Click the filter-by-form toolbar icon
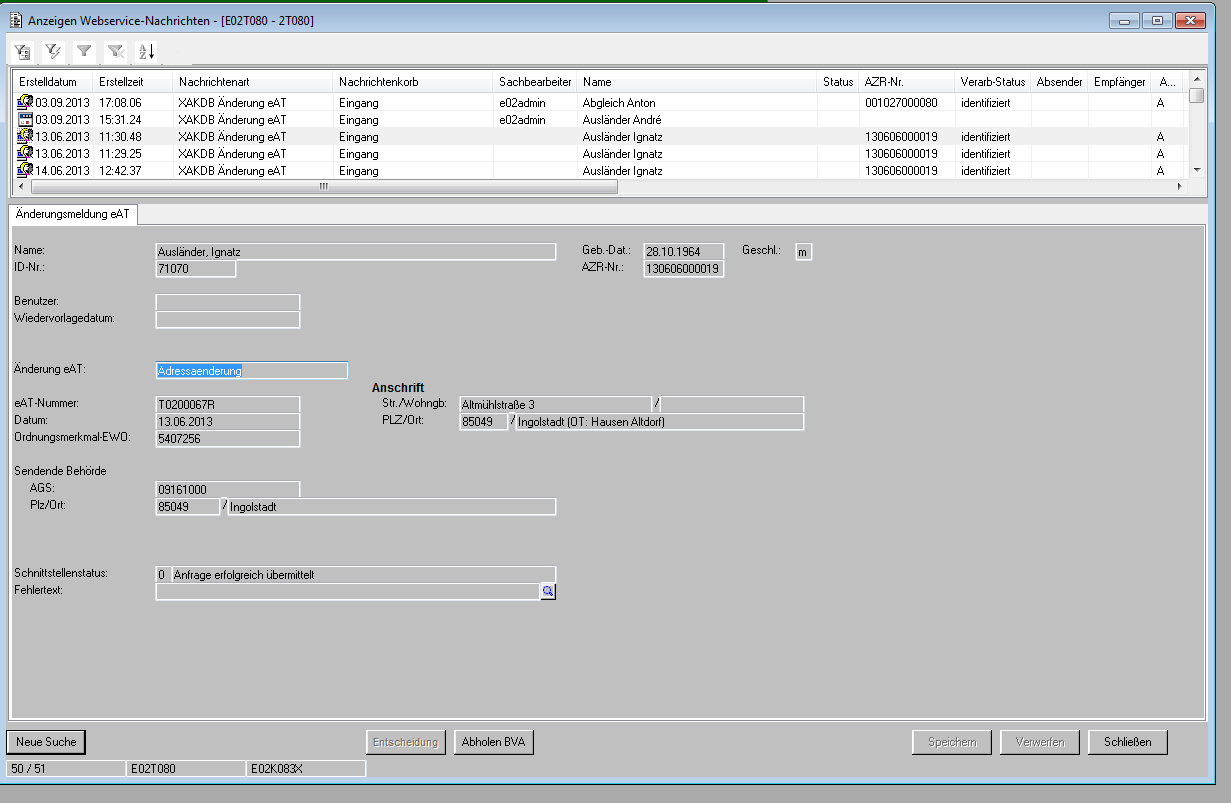This screenshot has height=803, width=1231. (23, 51)
